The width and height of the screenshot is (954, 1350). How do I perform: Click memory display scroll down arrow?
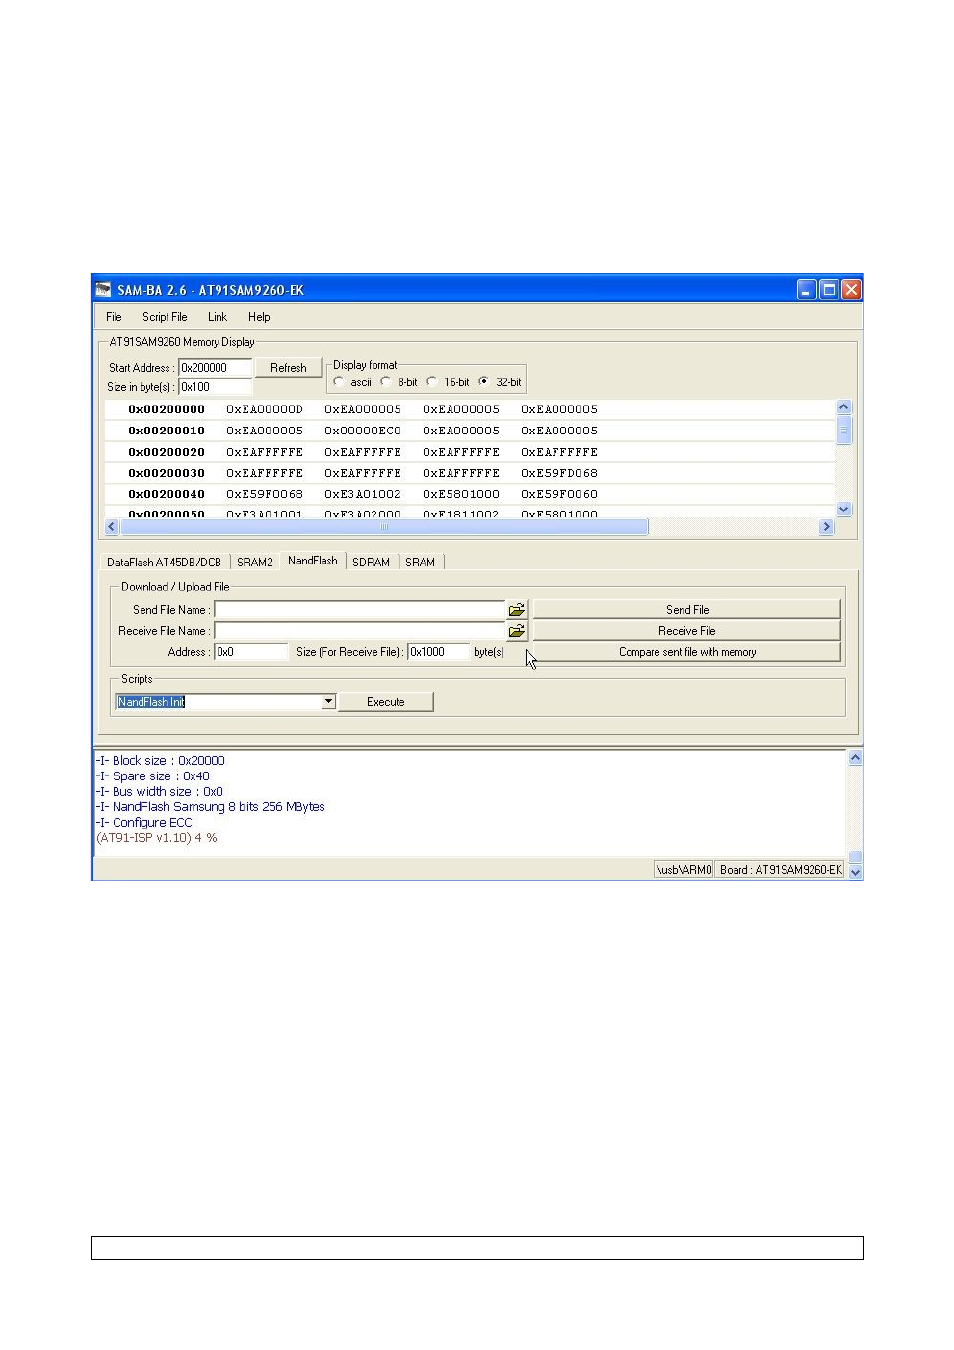[x=844, y=509]
